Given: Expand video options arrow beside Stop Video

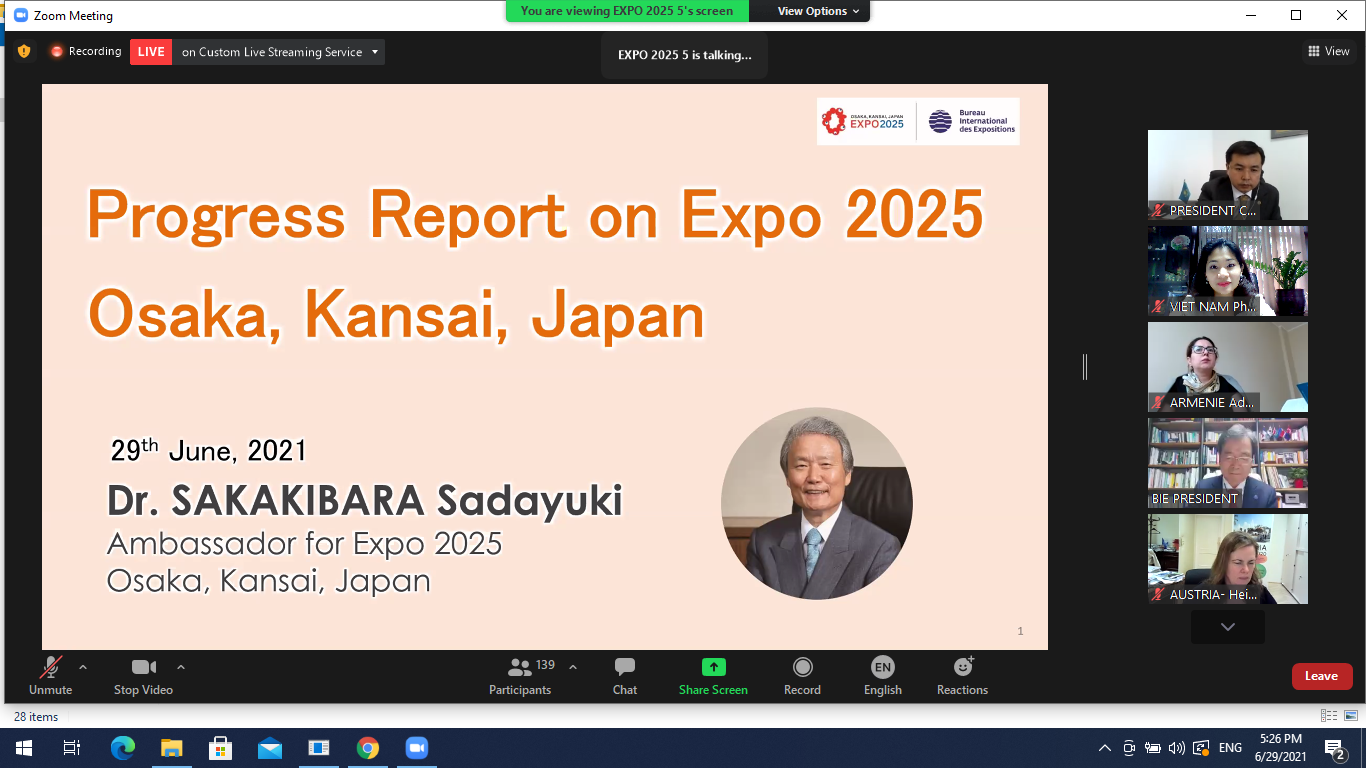Looking at the screenshot, I should coord(181,667).
